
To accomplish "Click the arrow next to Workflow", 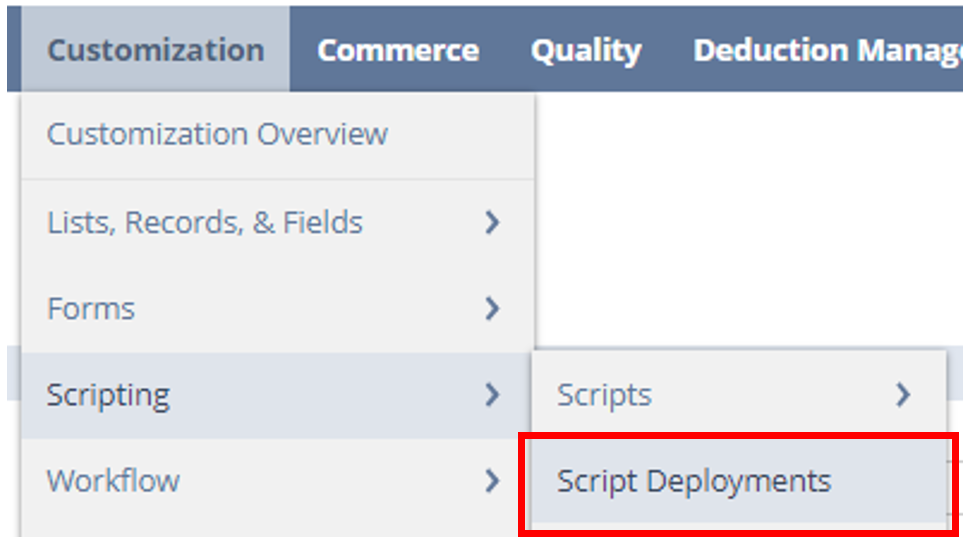I will 491,481.
